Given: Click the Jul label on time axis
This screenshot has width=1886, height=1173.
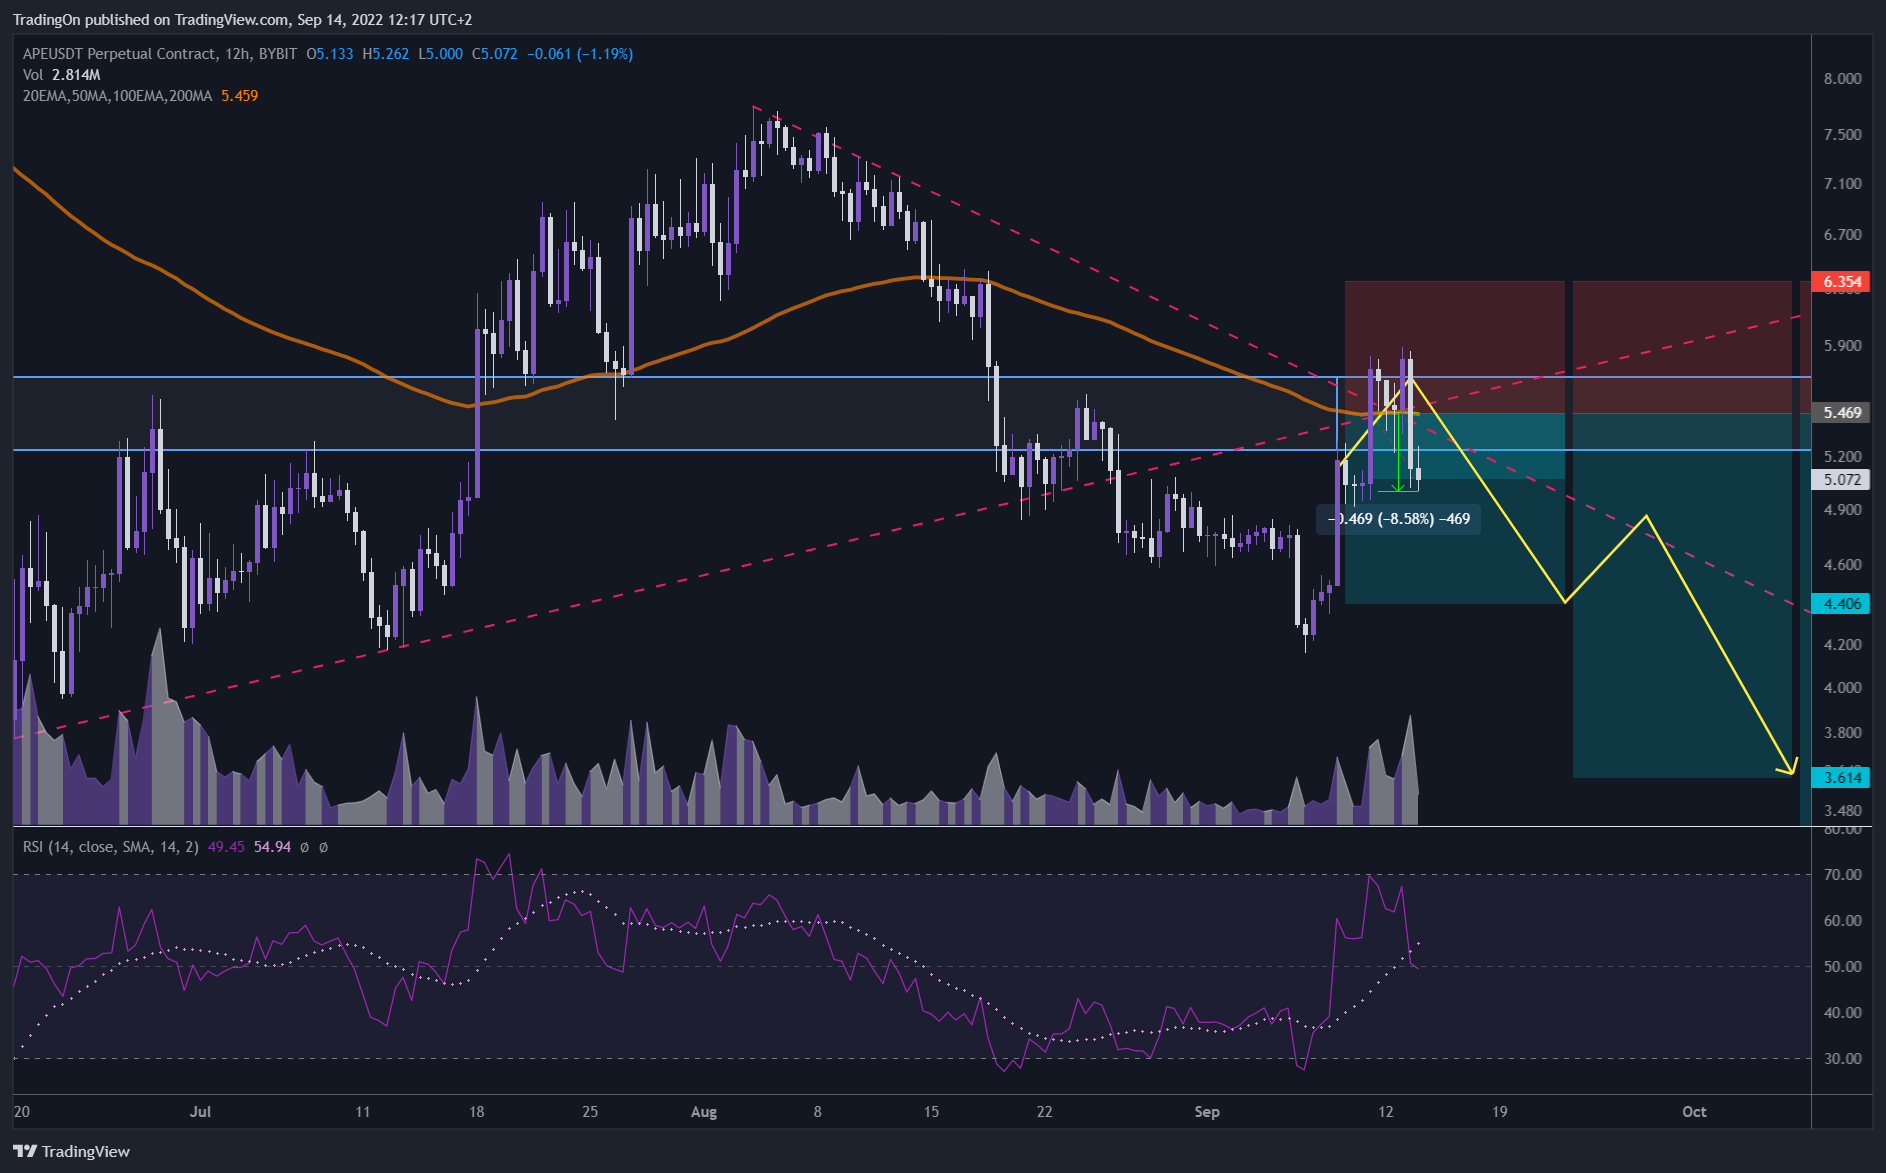Looking at the screenshot, I should coord(201,1112).
